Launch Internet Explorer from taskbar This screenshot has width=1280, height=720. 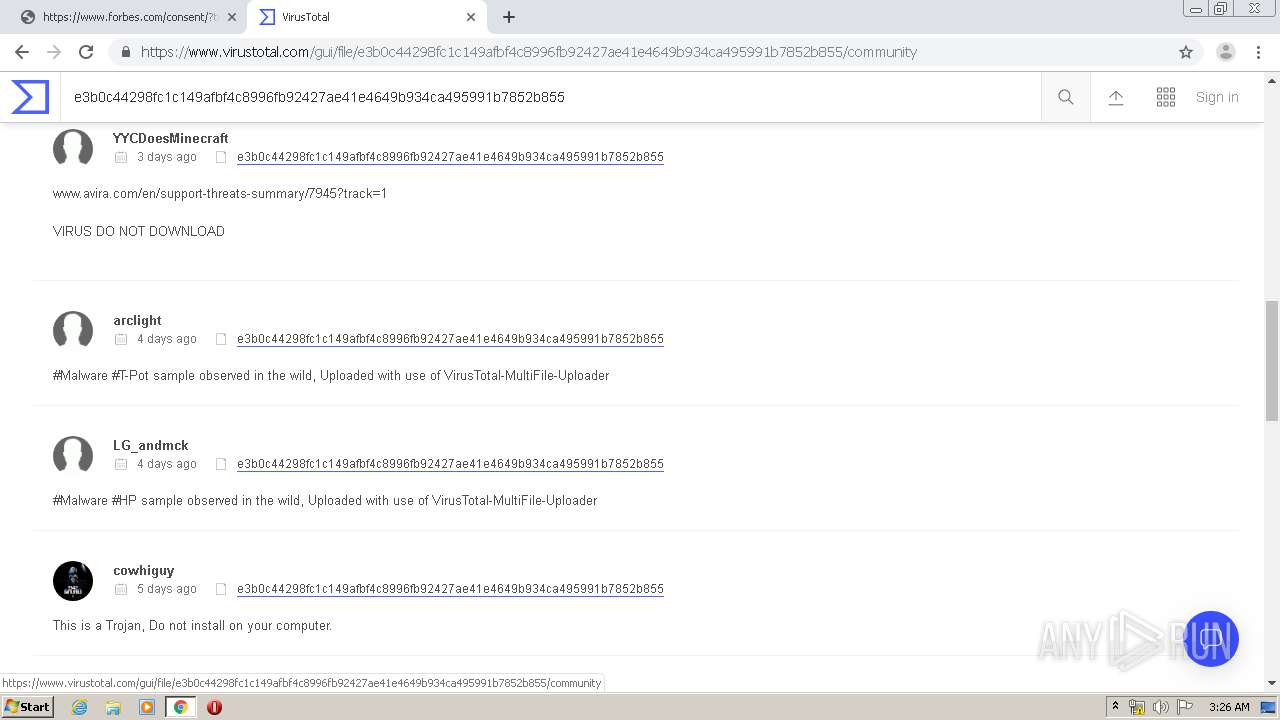tap(80, 707)
